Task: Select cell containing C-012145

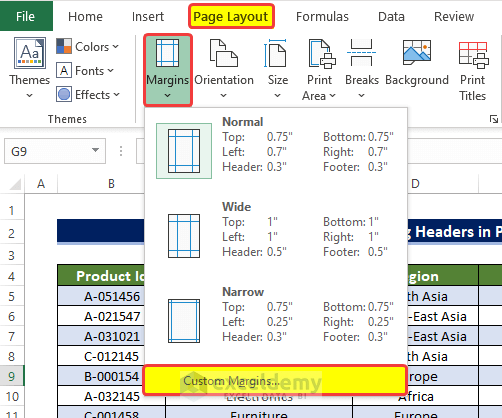Action: point(101,356)
